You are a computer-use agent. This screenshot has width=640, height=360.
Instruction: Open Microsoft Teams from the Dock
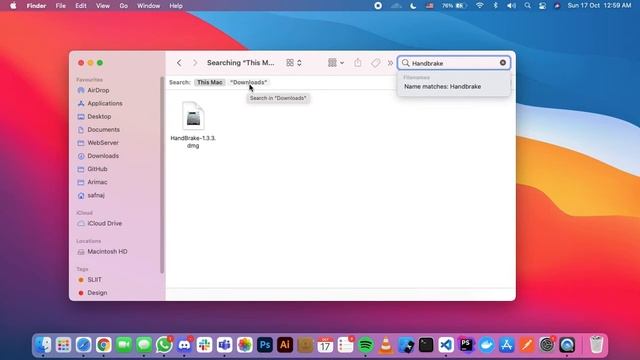click(x=224, y=345)
